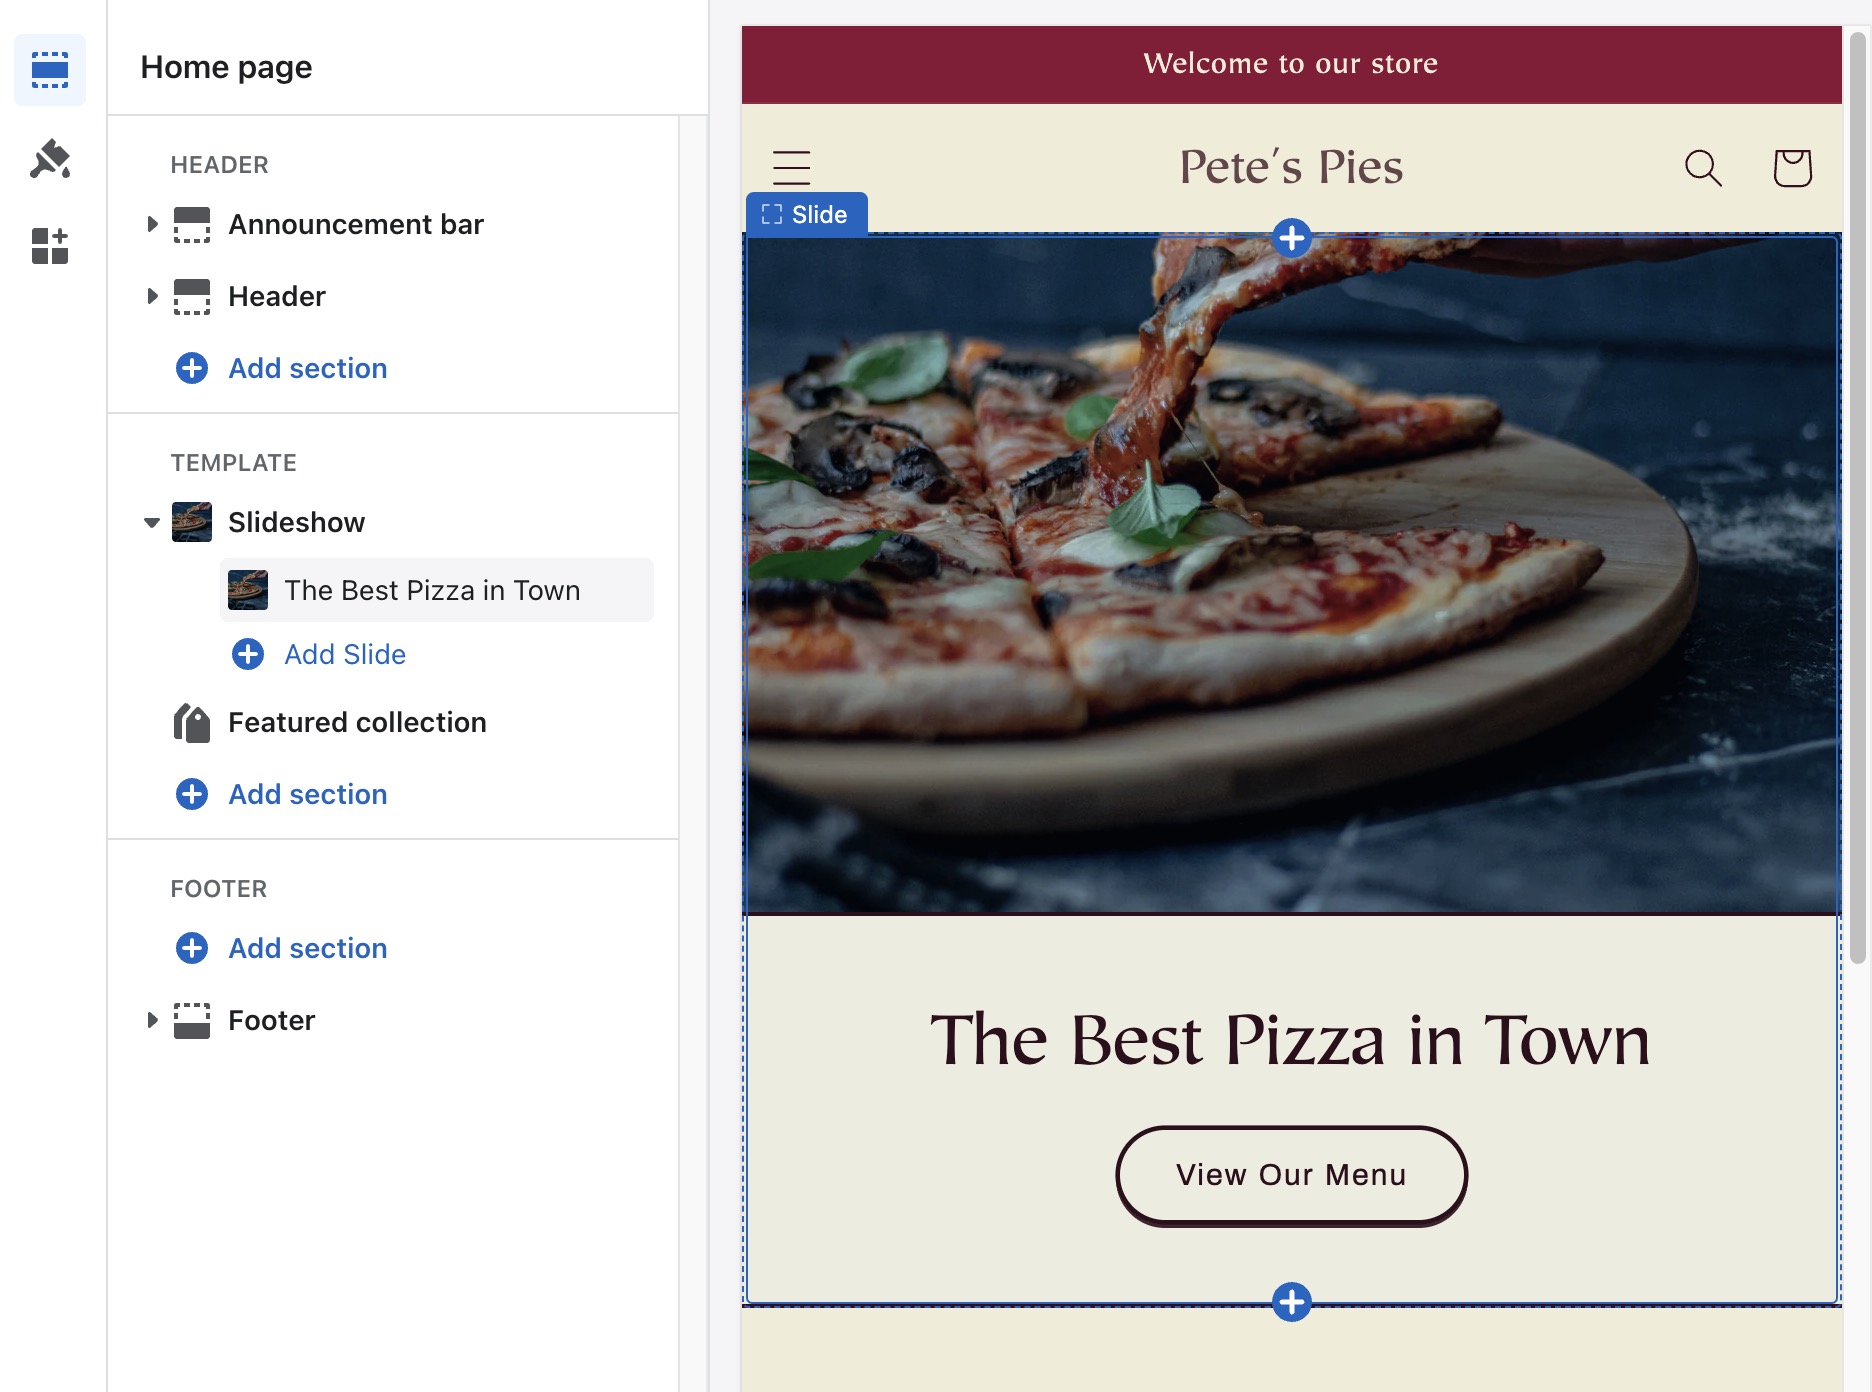Add section under the Header group
Image resolution: width=1872 pixels, height=1392 pixels.
(x=307, y=368)
